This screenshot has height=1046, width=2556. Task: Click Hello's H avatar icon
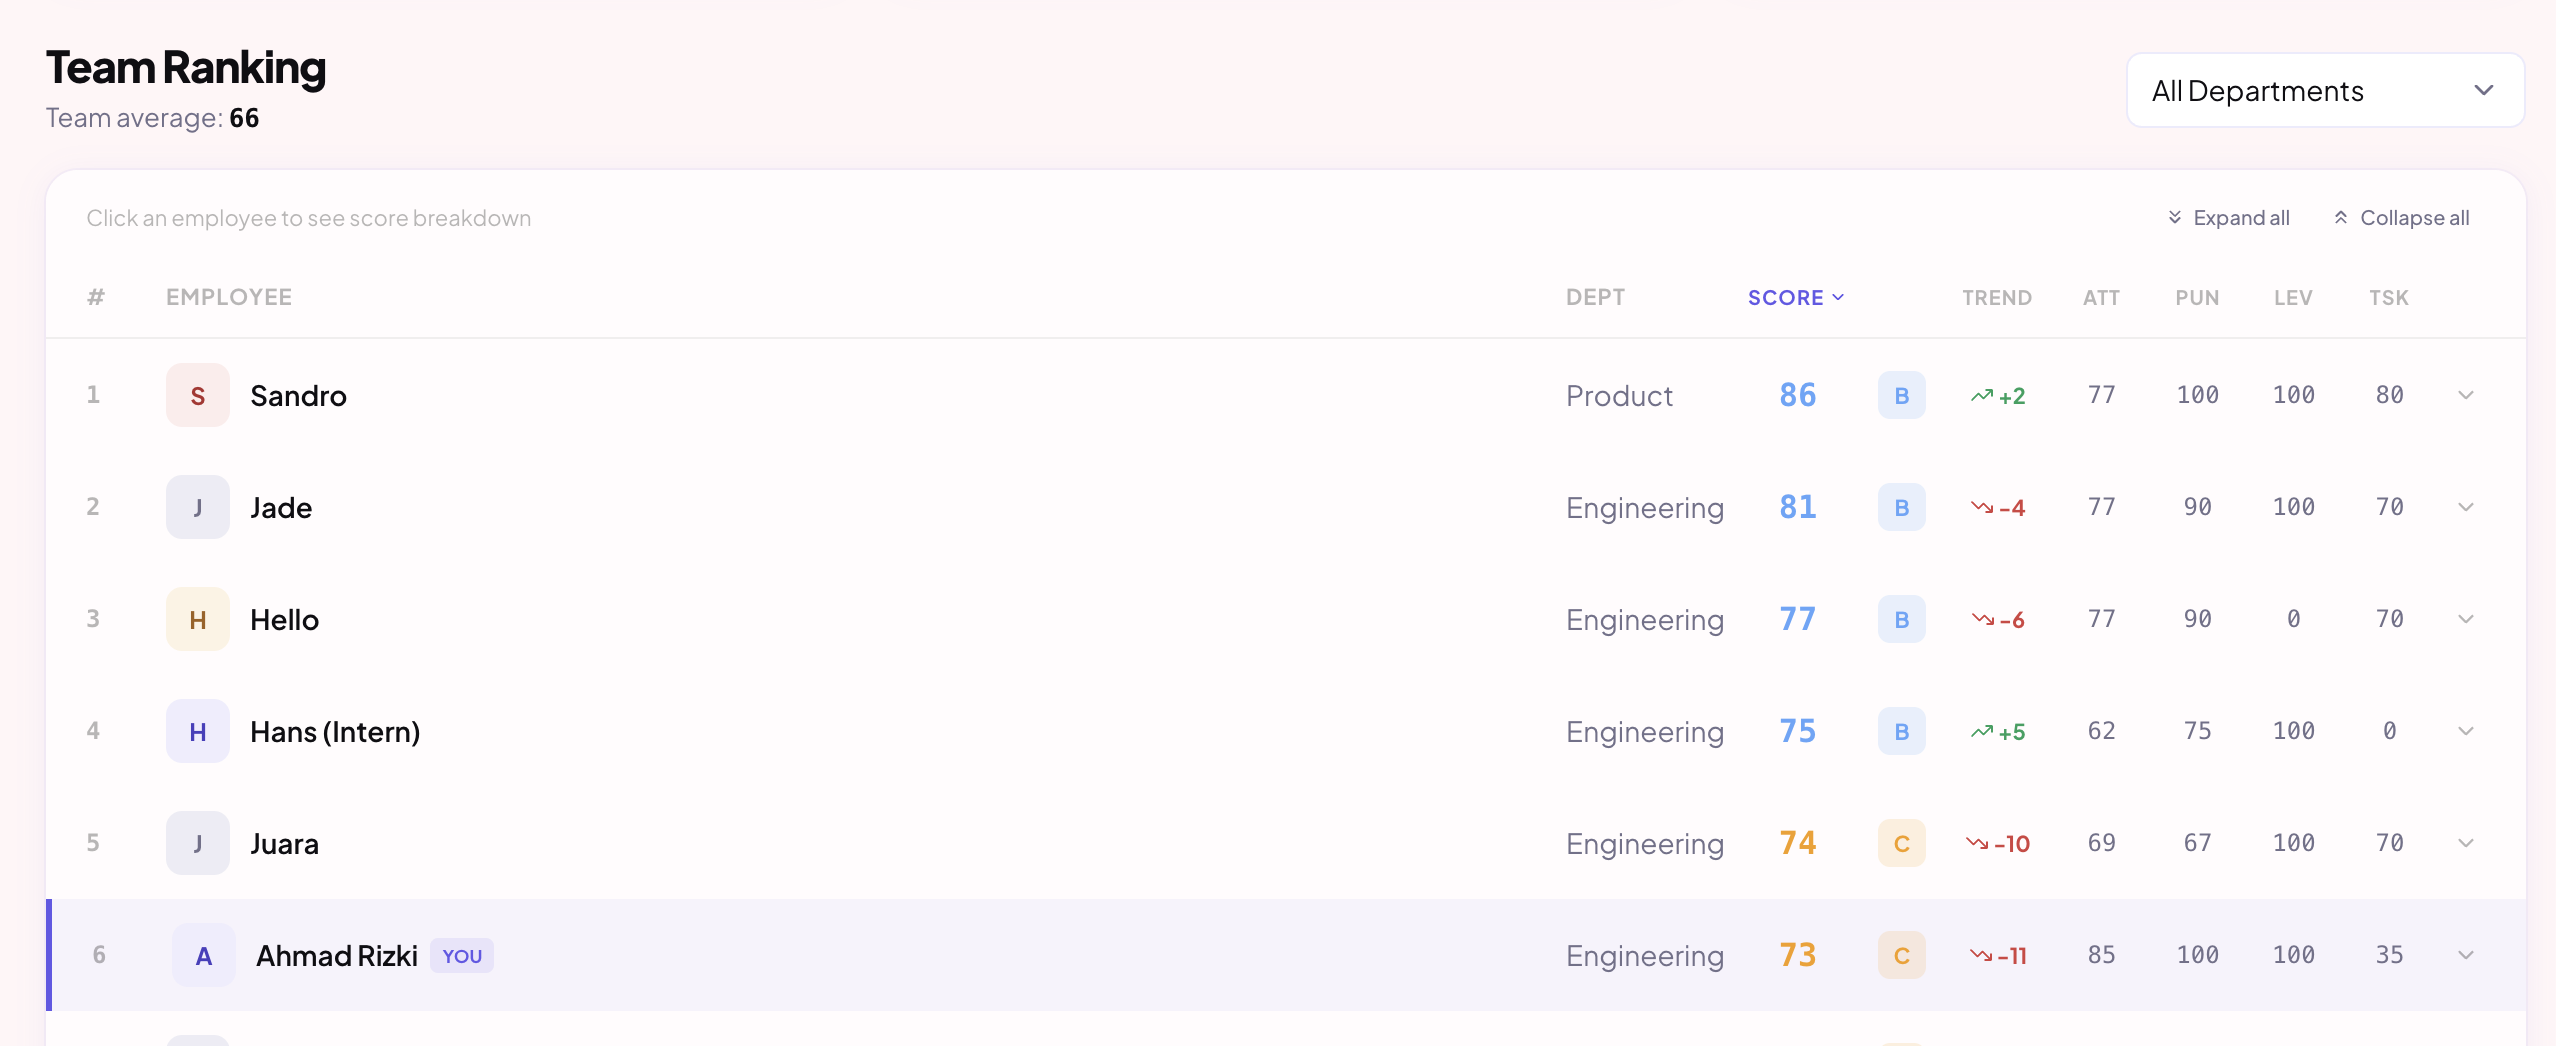click(198, 619)
